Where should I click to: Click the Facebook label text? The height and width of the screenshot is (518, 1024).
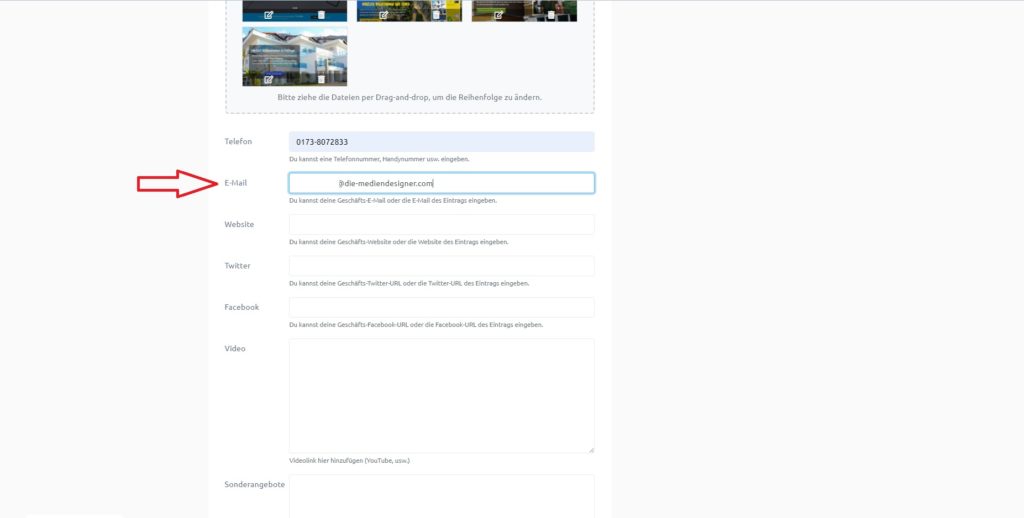[x=241, y=307]
